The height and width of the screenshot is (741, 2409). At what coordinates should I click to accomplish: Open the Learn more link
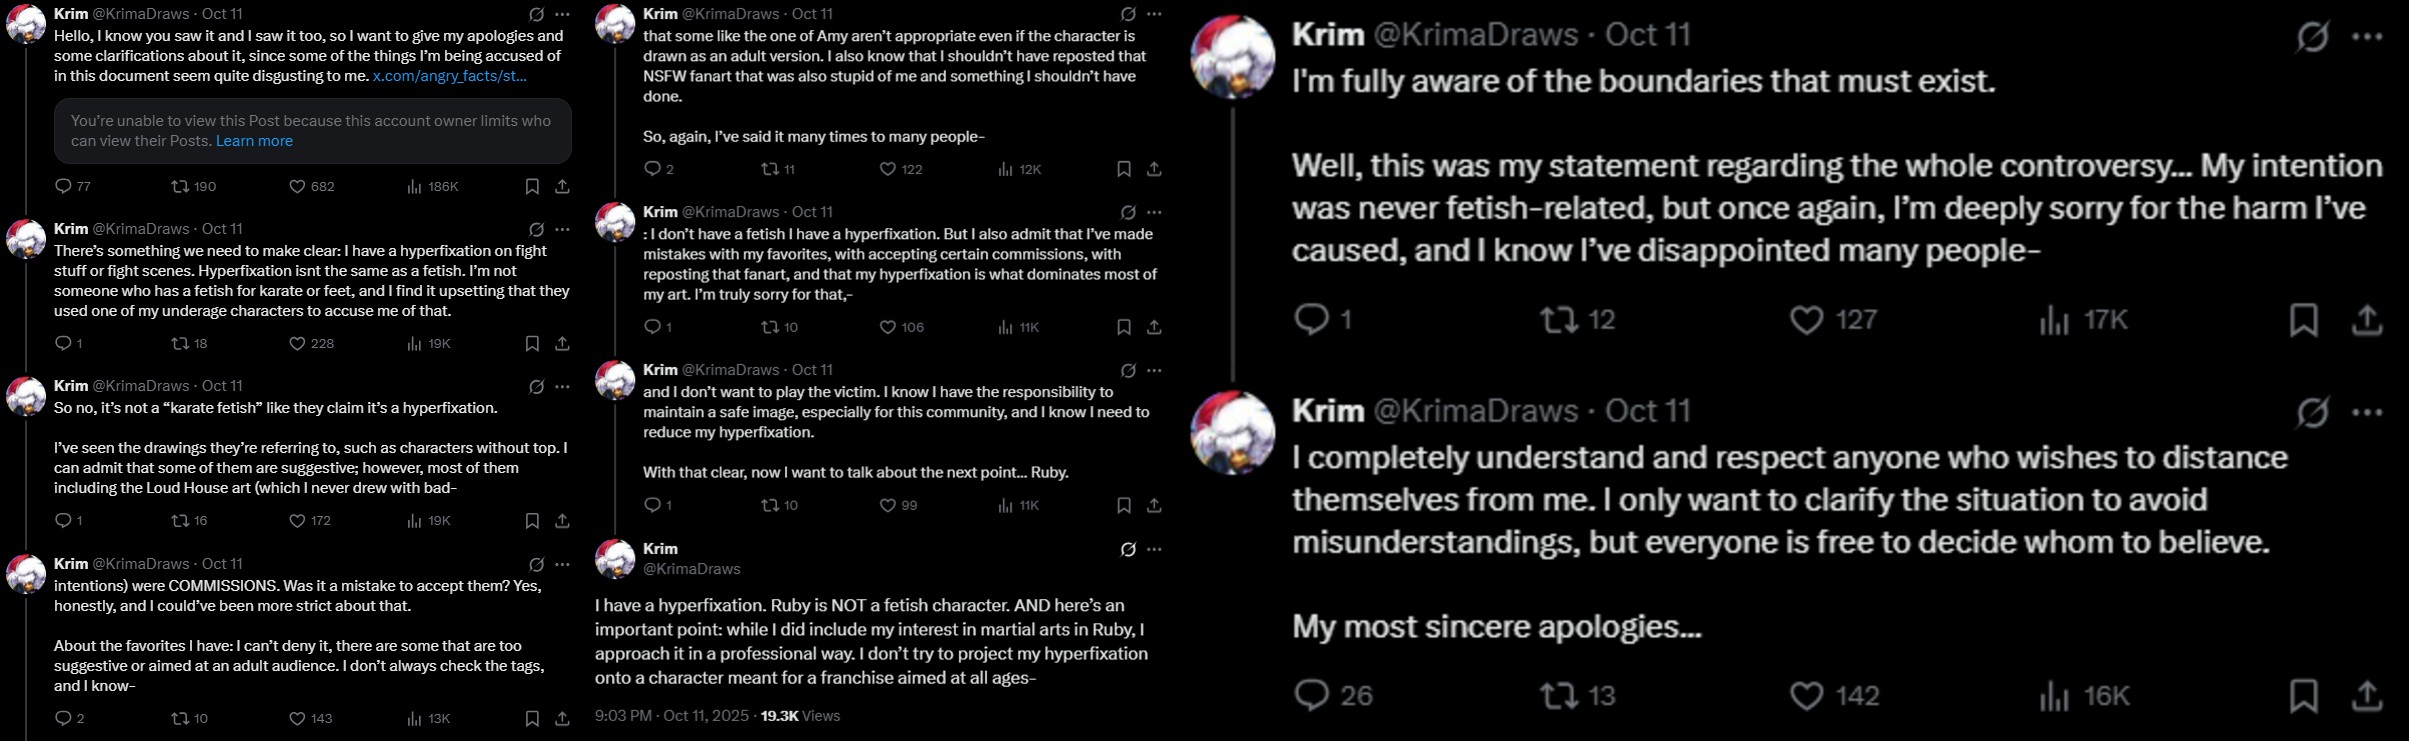(x=256, y=141)
